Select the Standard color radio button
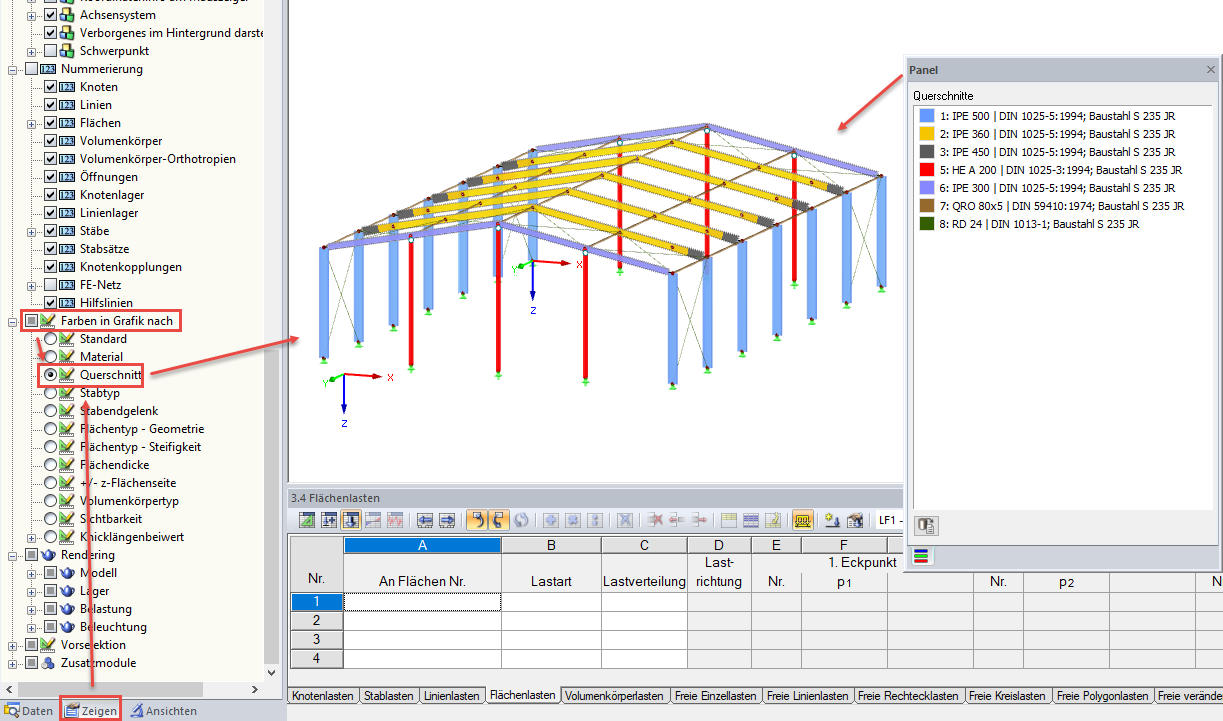This screenshot has height=721, width=1223. 50,339
